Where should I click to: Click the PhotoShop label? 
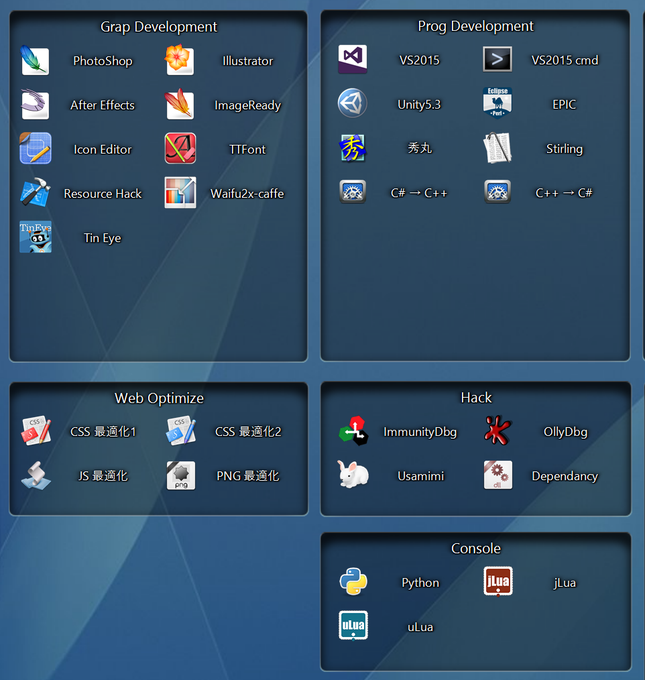103,61
